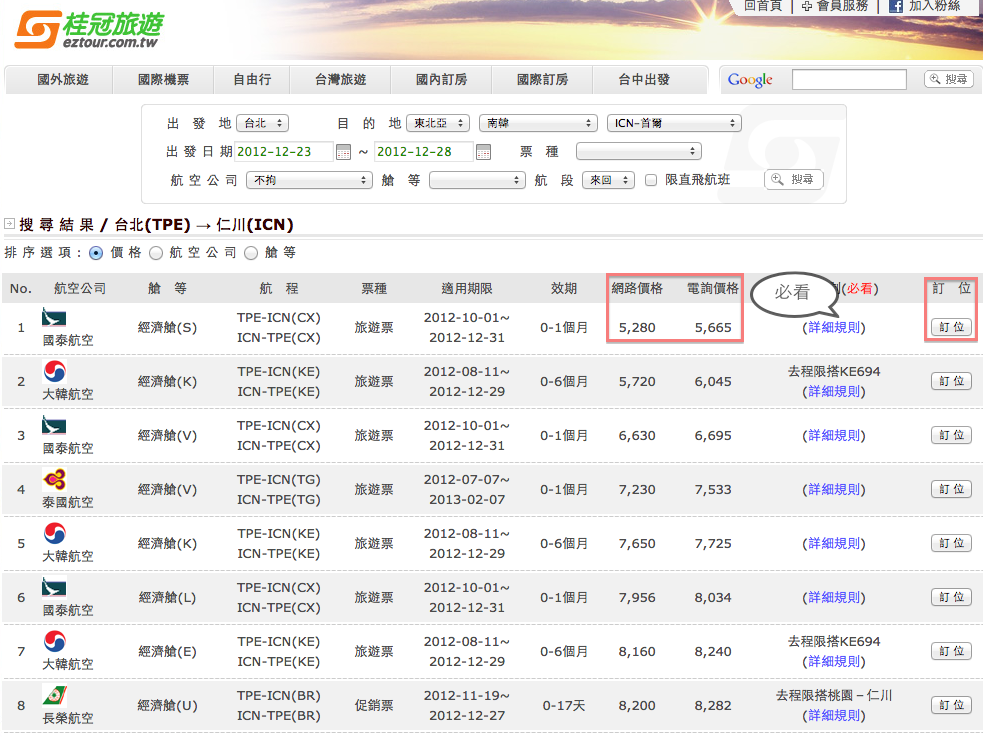Book row 8 EVA Air 訂位 button
983x737 pixels.
click(x=951, y=705)
